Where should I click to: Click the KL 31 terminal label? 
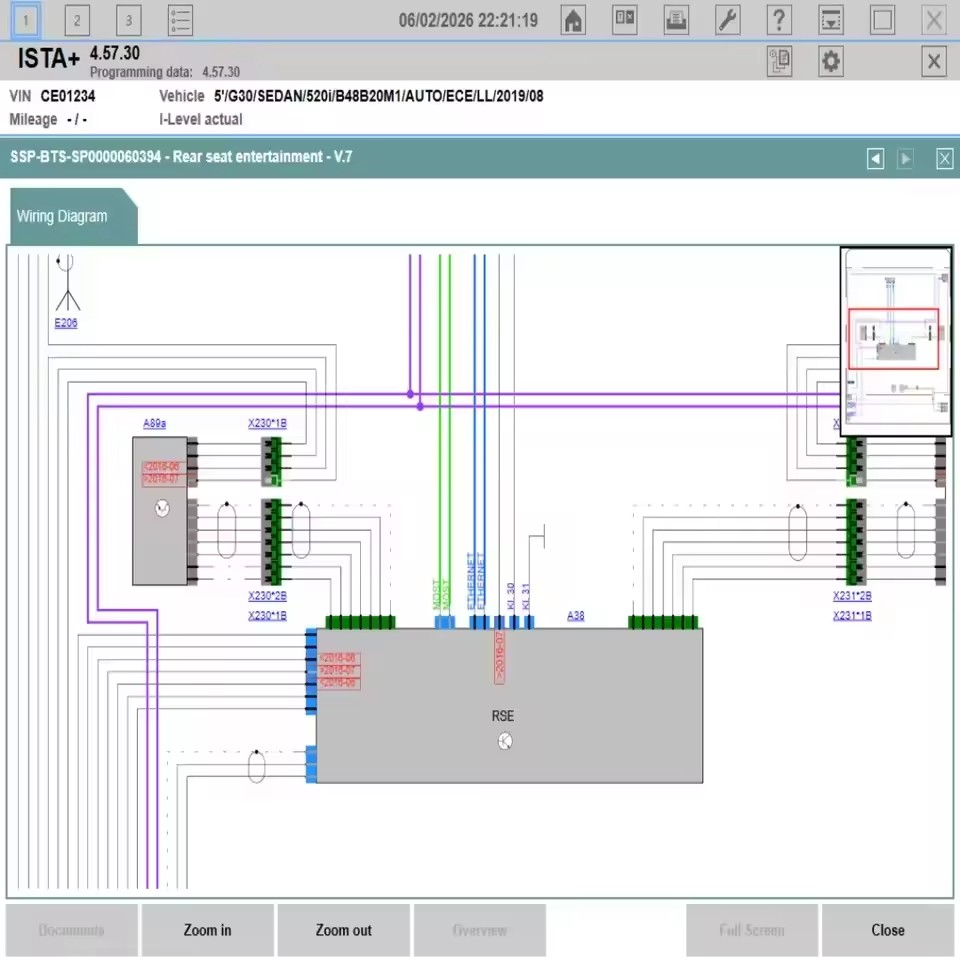(526, 596)
